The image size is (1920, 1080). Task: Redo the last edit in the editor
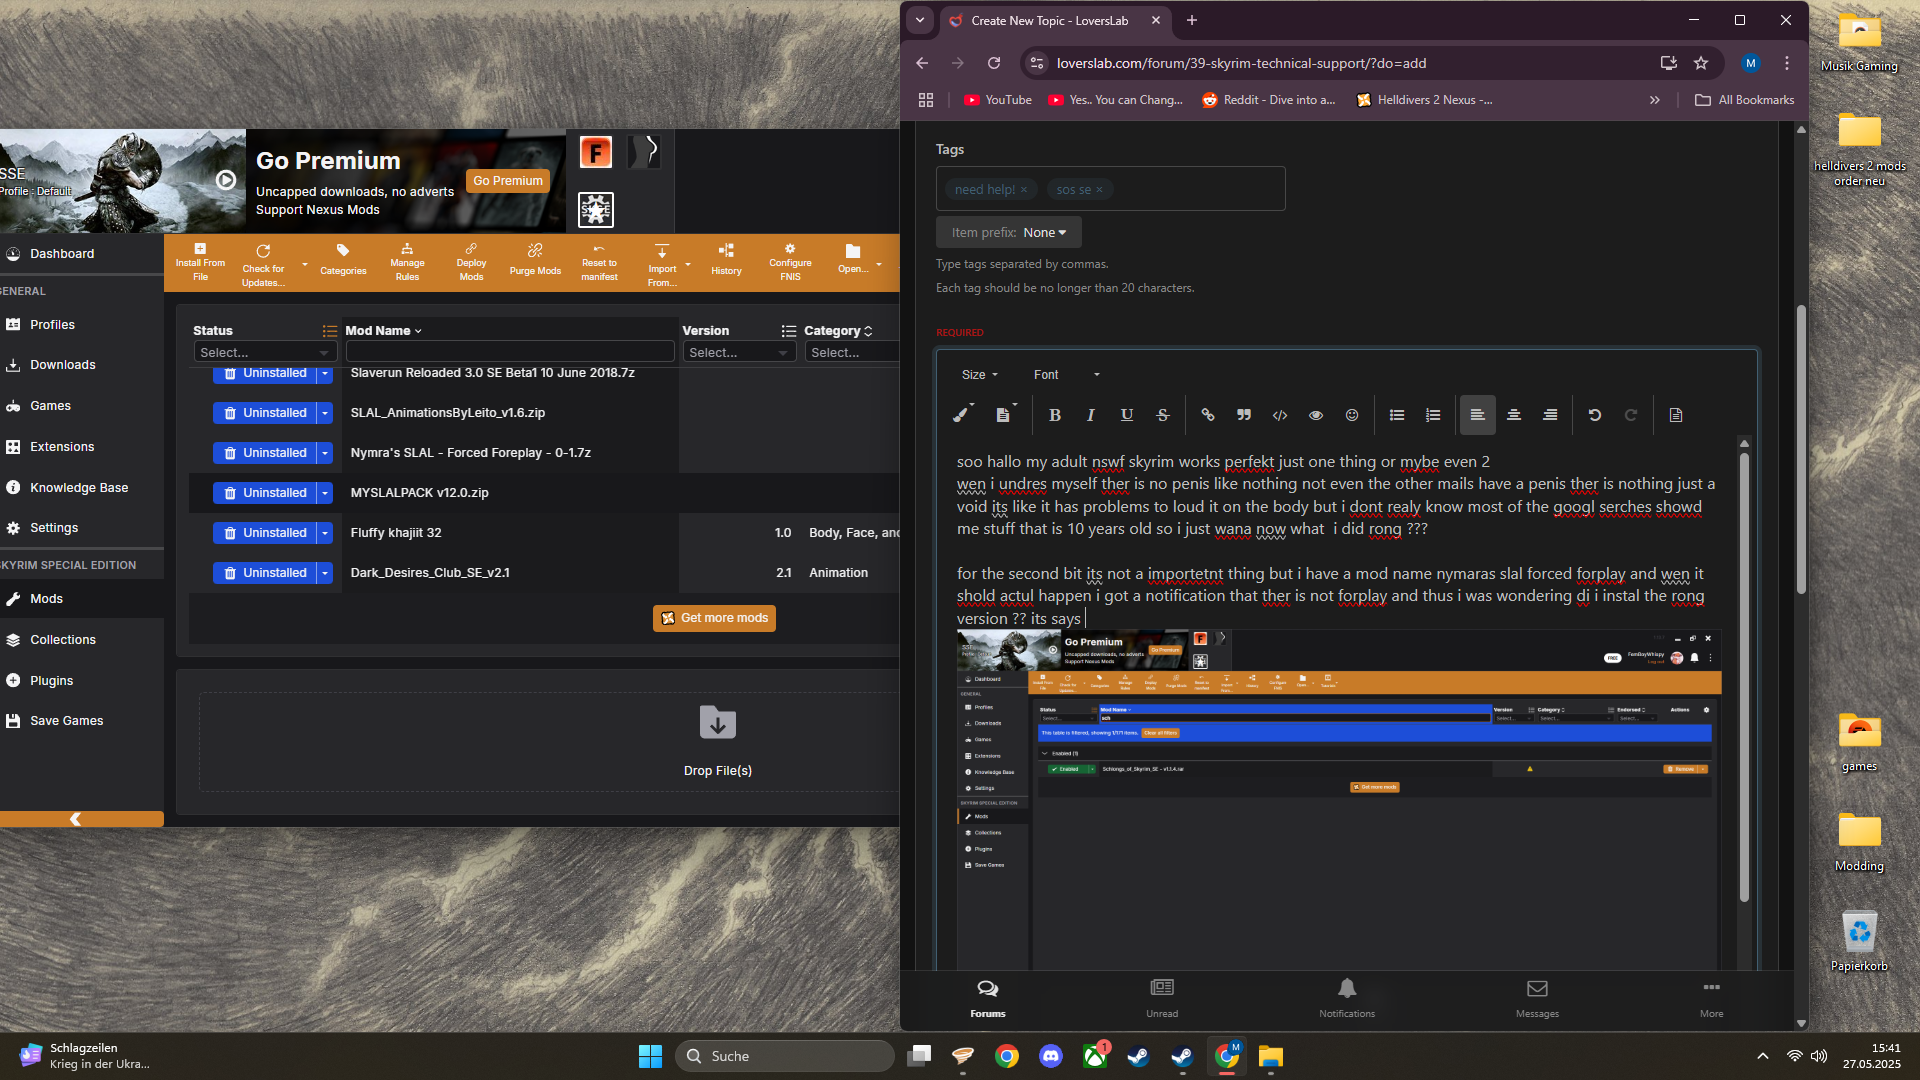(x=1631, y=415)
